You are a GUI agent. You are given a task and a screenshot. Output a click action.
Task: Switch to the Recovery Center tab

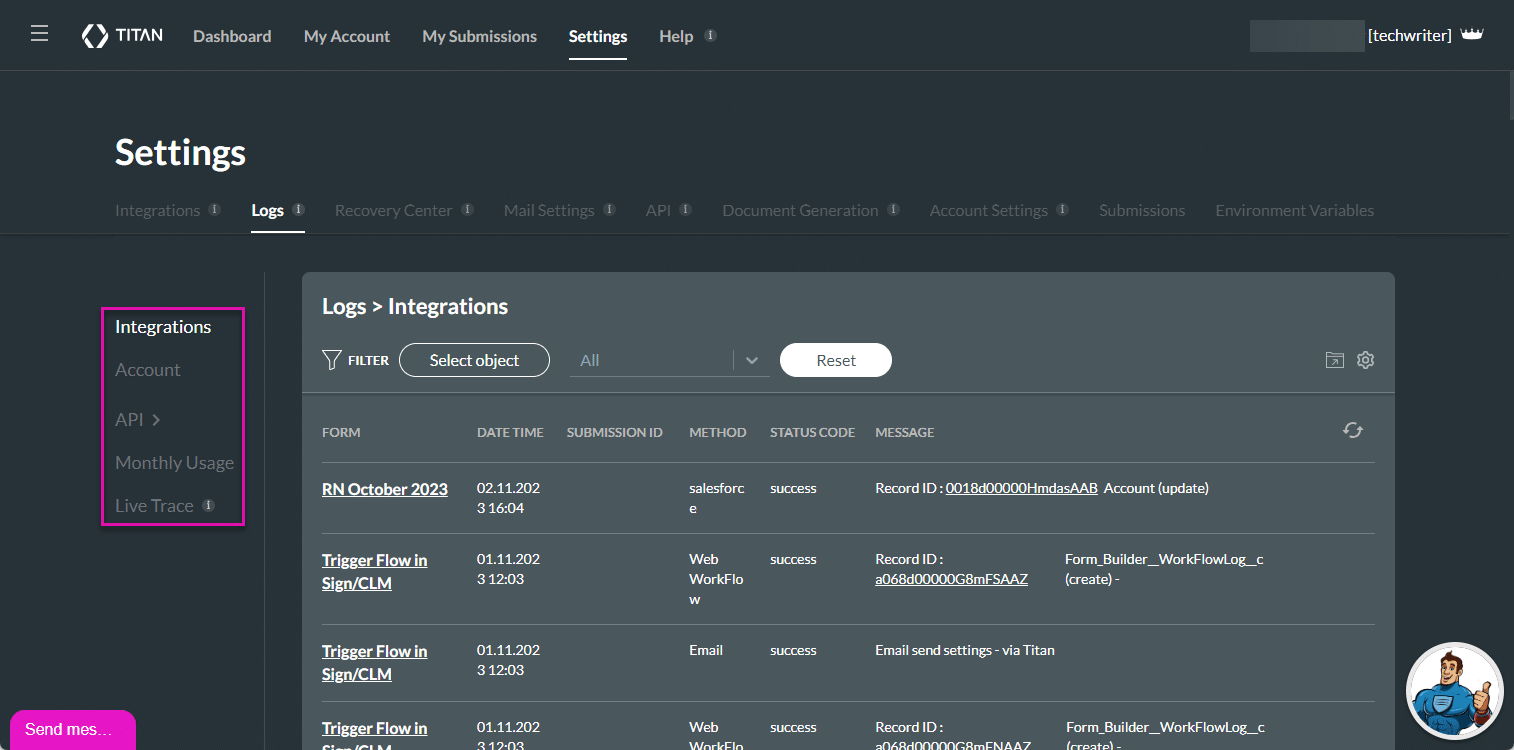394,210
